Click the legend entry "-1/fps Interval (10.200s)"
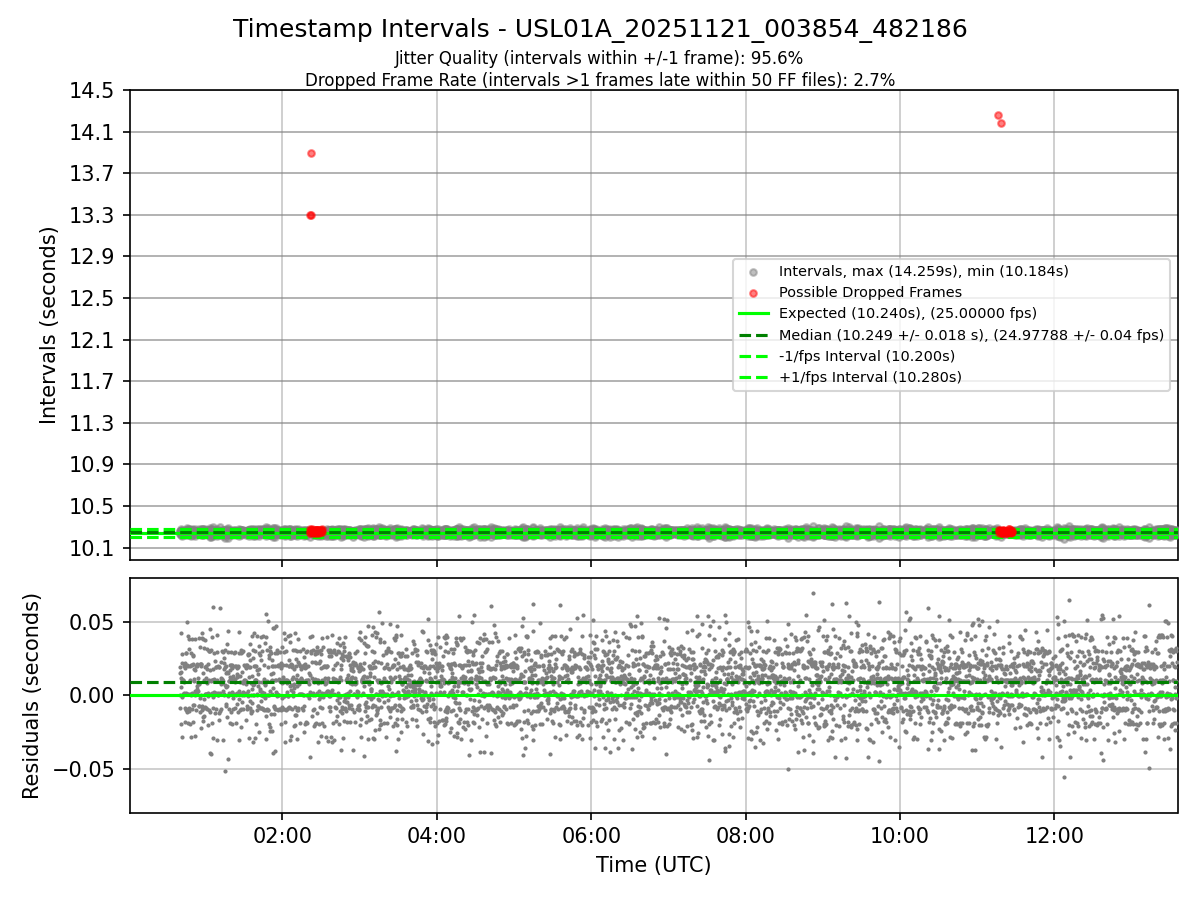The width and height of the screenshot is (1200, 900). (867, 356)
